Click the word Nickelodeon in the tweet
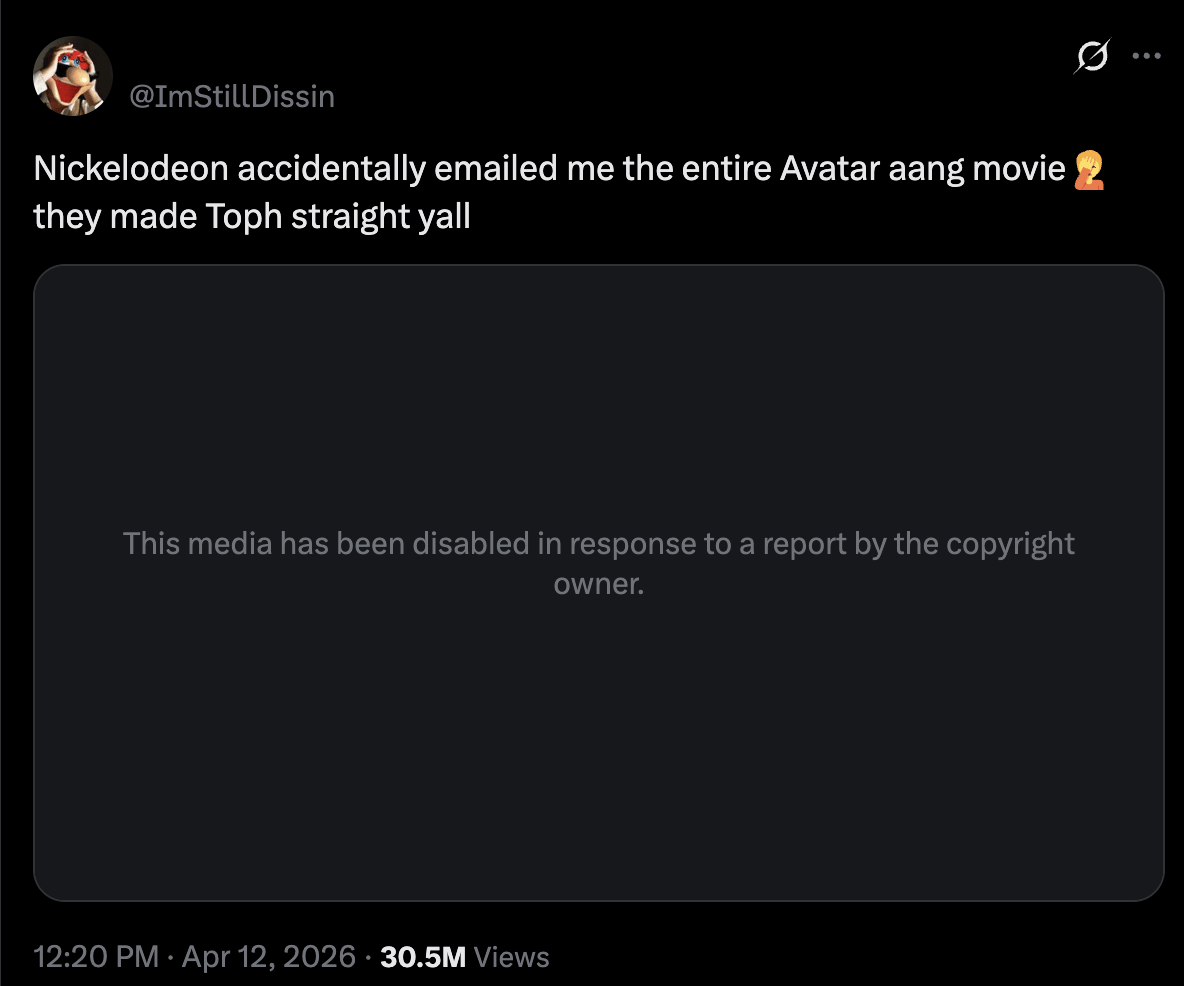The image size is (1184, 986). [x=131, y=169]
